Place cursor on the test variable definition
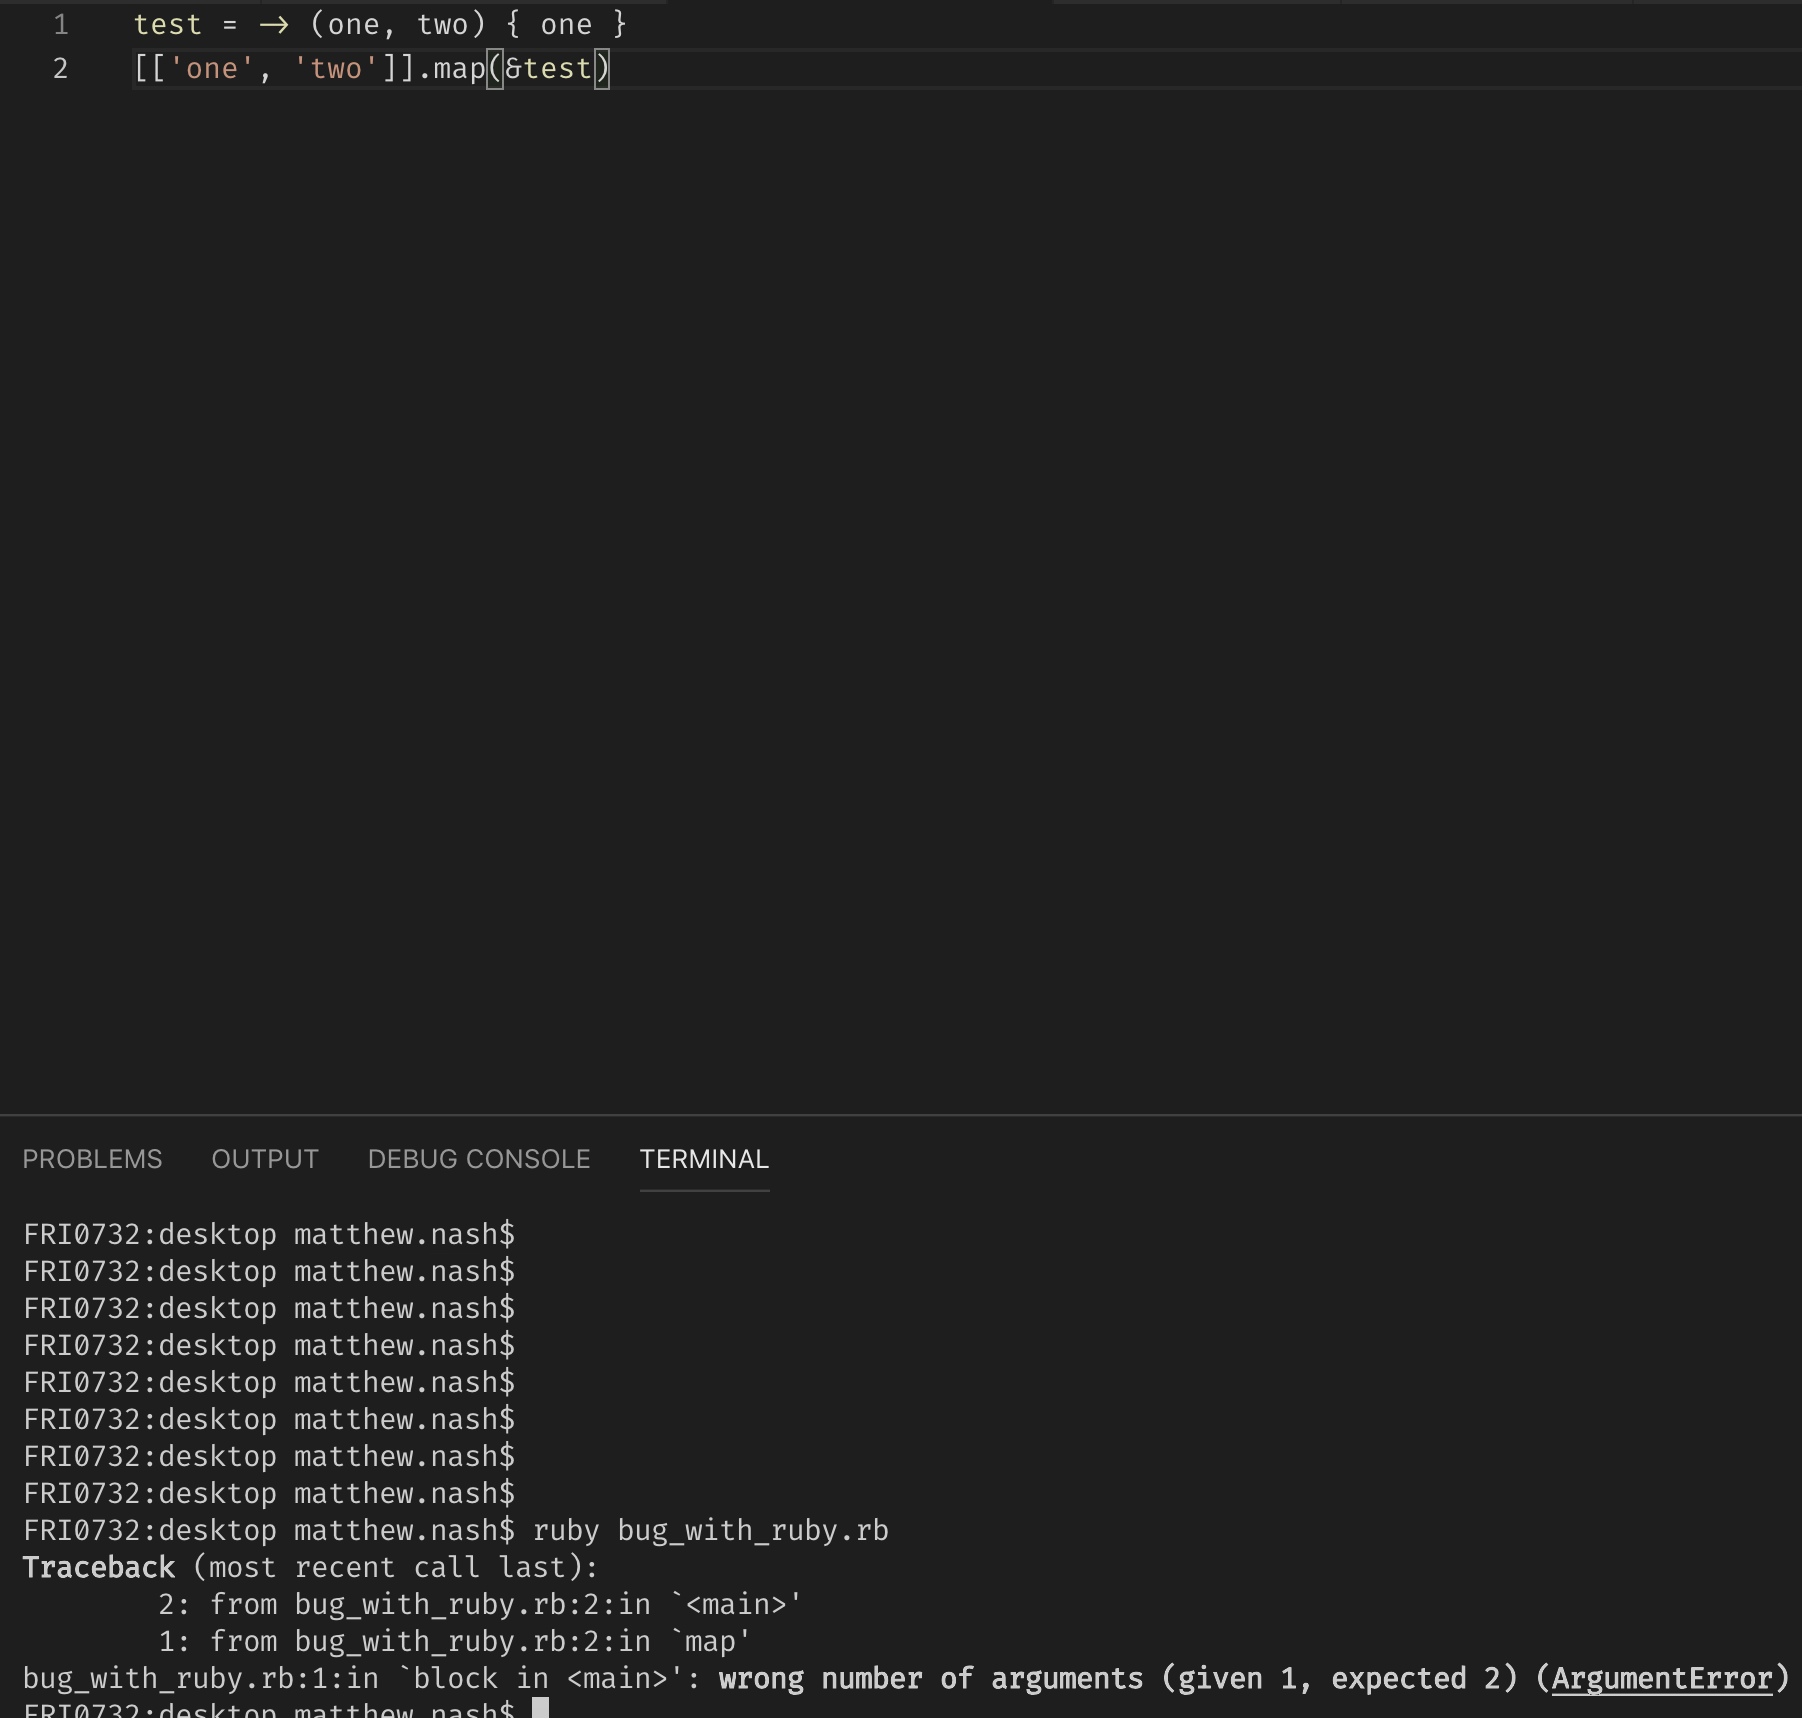 [x=168, y=25]
